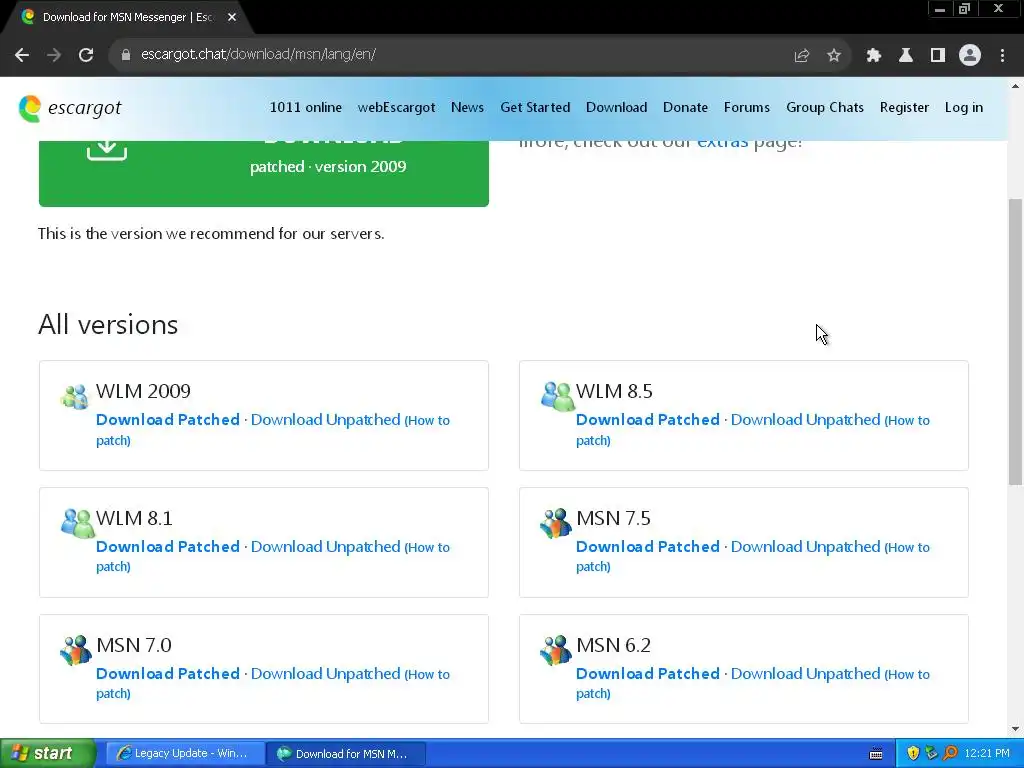Select the Download for MSN Messenger tab
Viewport: 1024px width, 768px height.
click(x=128, y=17)
